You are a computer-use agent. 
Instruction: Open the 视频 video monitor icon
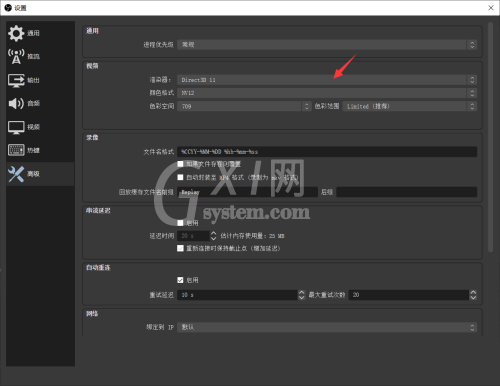pyautogui.click(x=16, y=127)
